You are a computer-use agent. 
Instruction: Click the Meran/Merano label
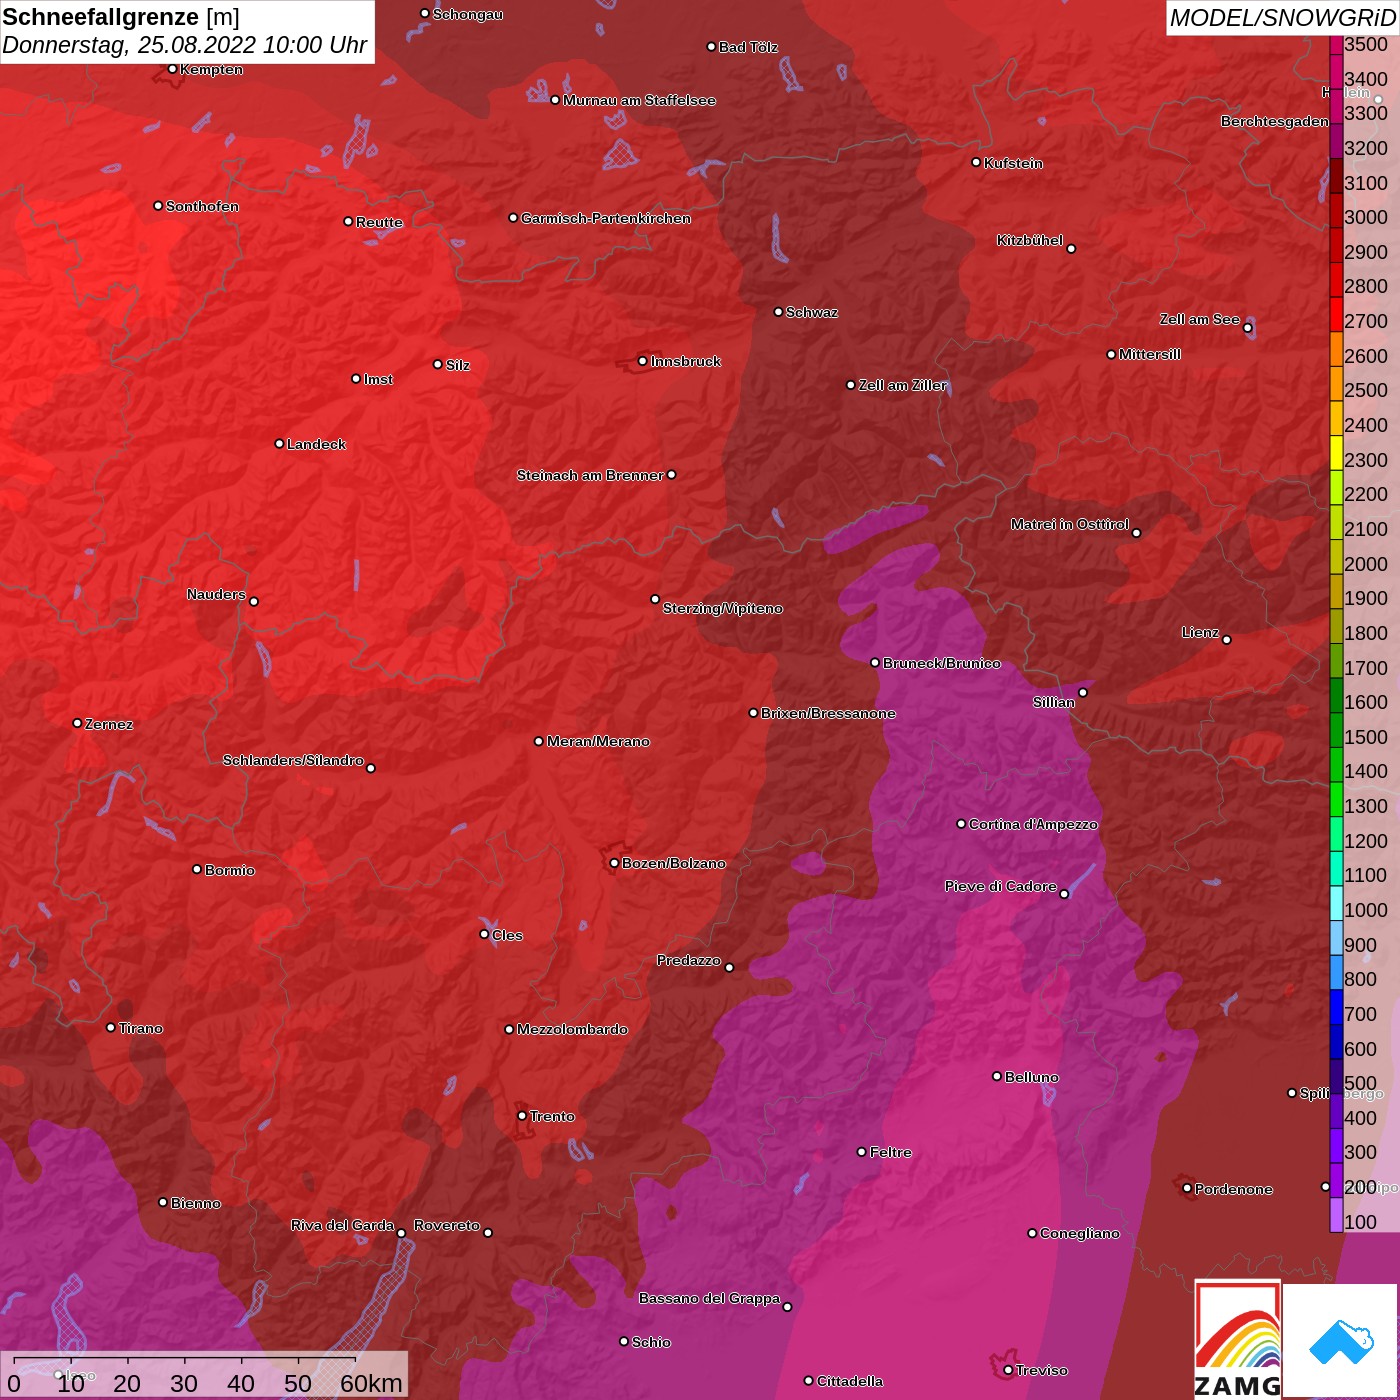coord(598,741)
